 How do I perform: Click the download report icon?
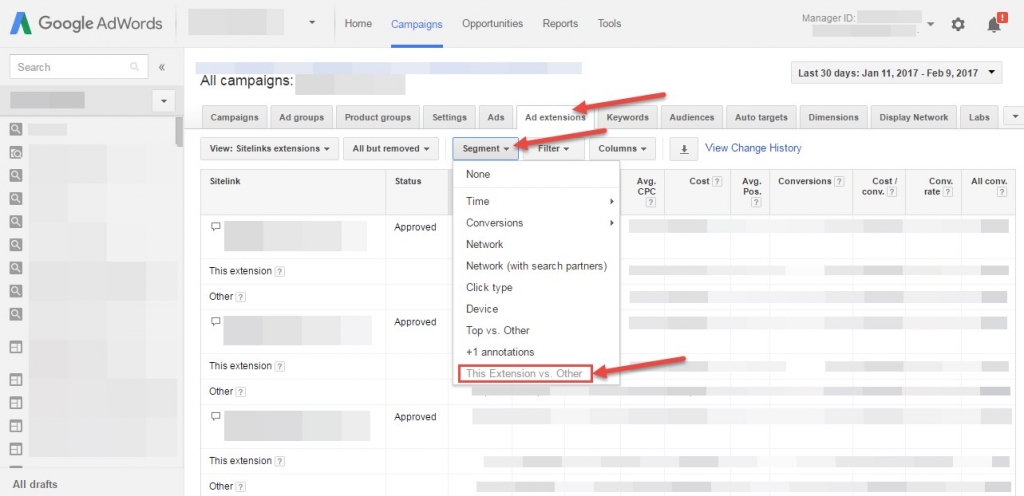(x=684, y=149)
